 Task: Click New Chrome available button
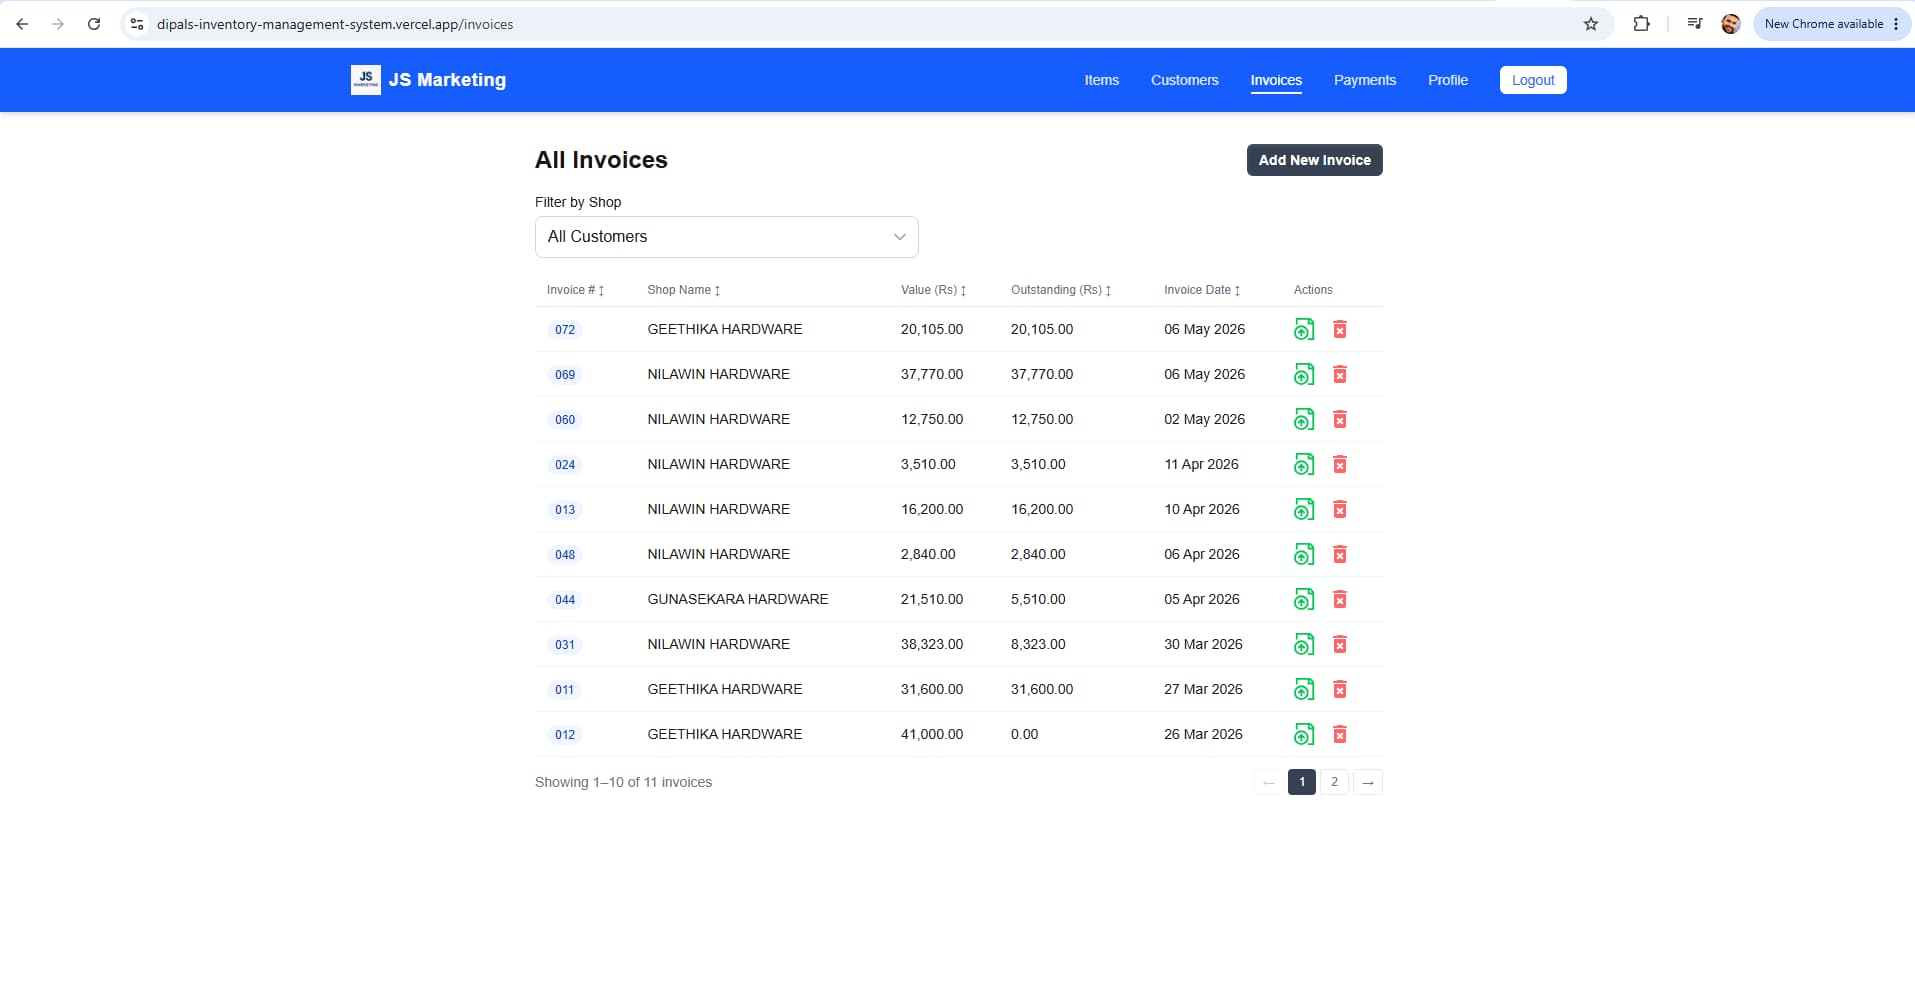[1831, 24]
